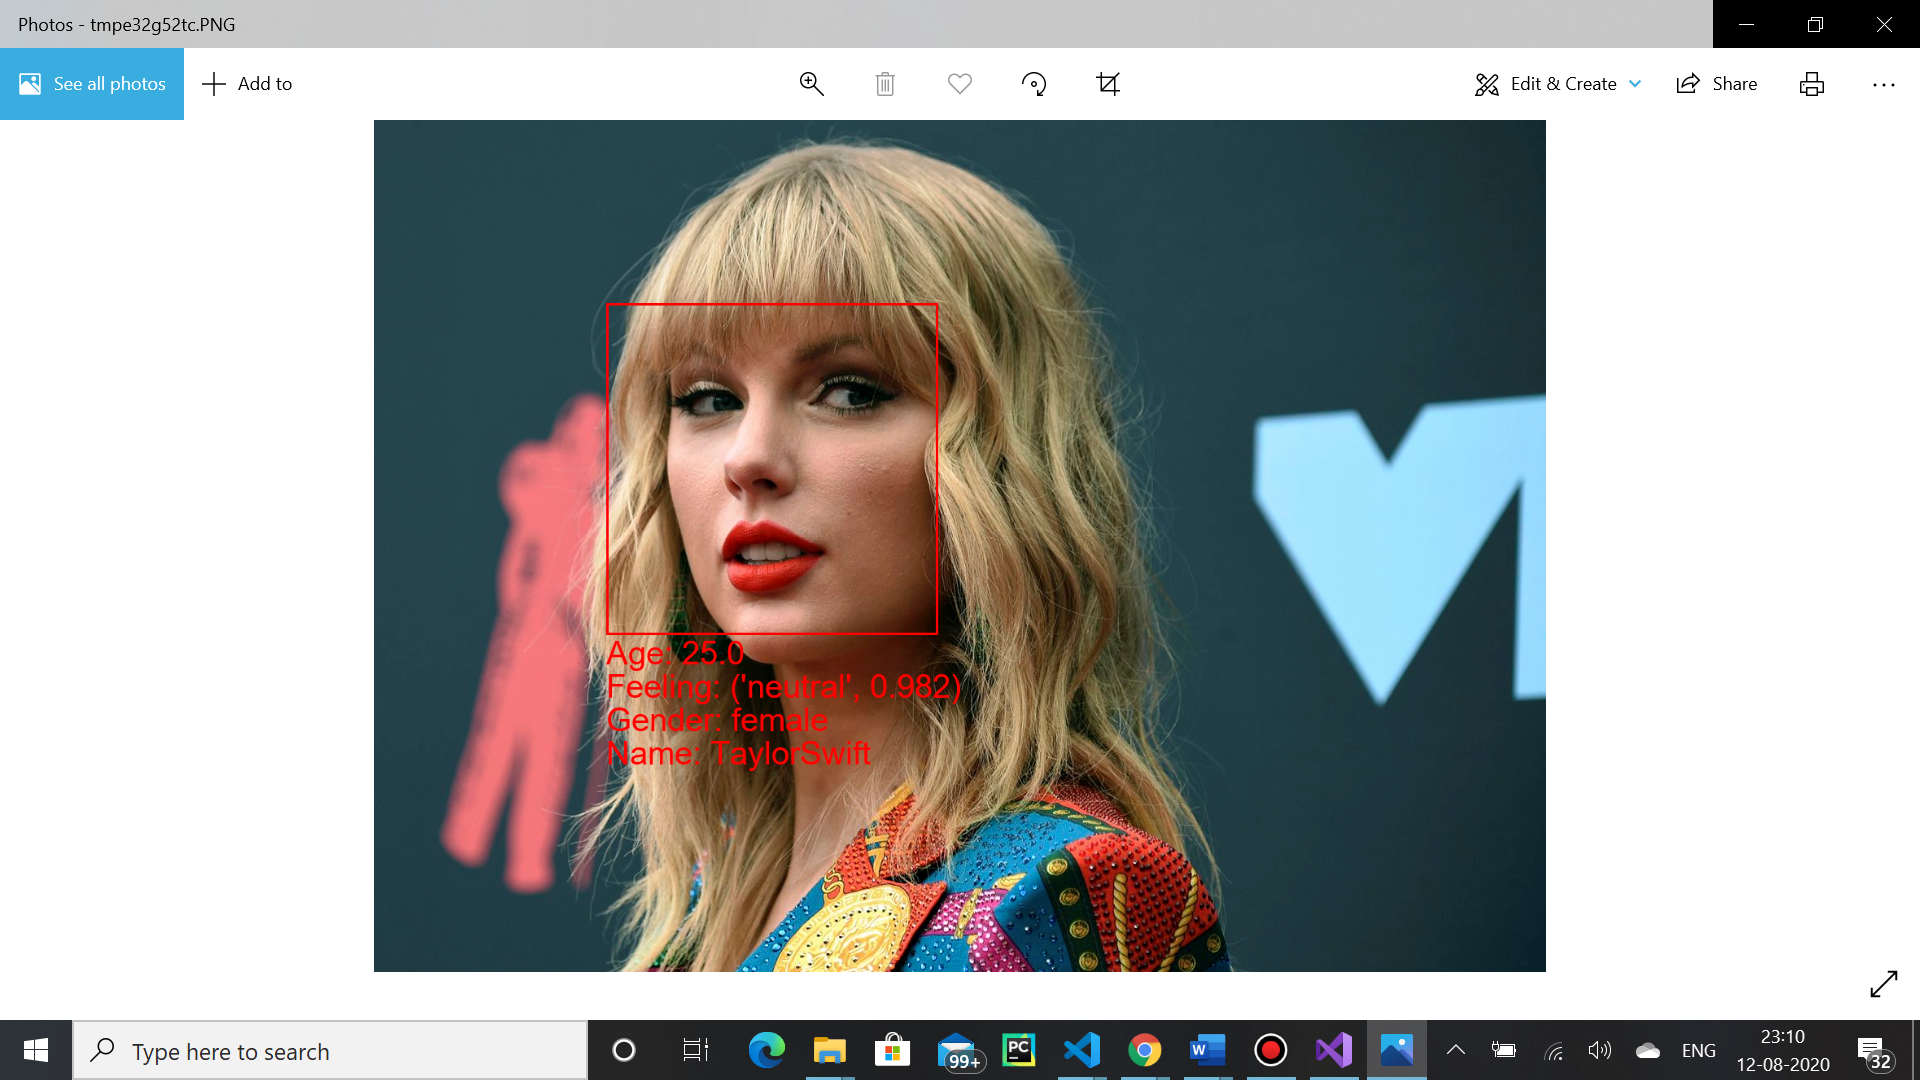
Task: Delete photo with trash icon
Action: point(885,84)
